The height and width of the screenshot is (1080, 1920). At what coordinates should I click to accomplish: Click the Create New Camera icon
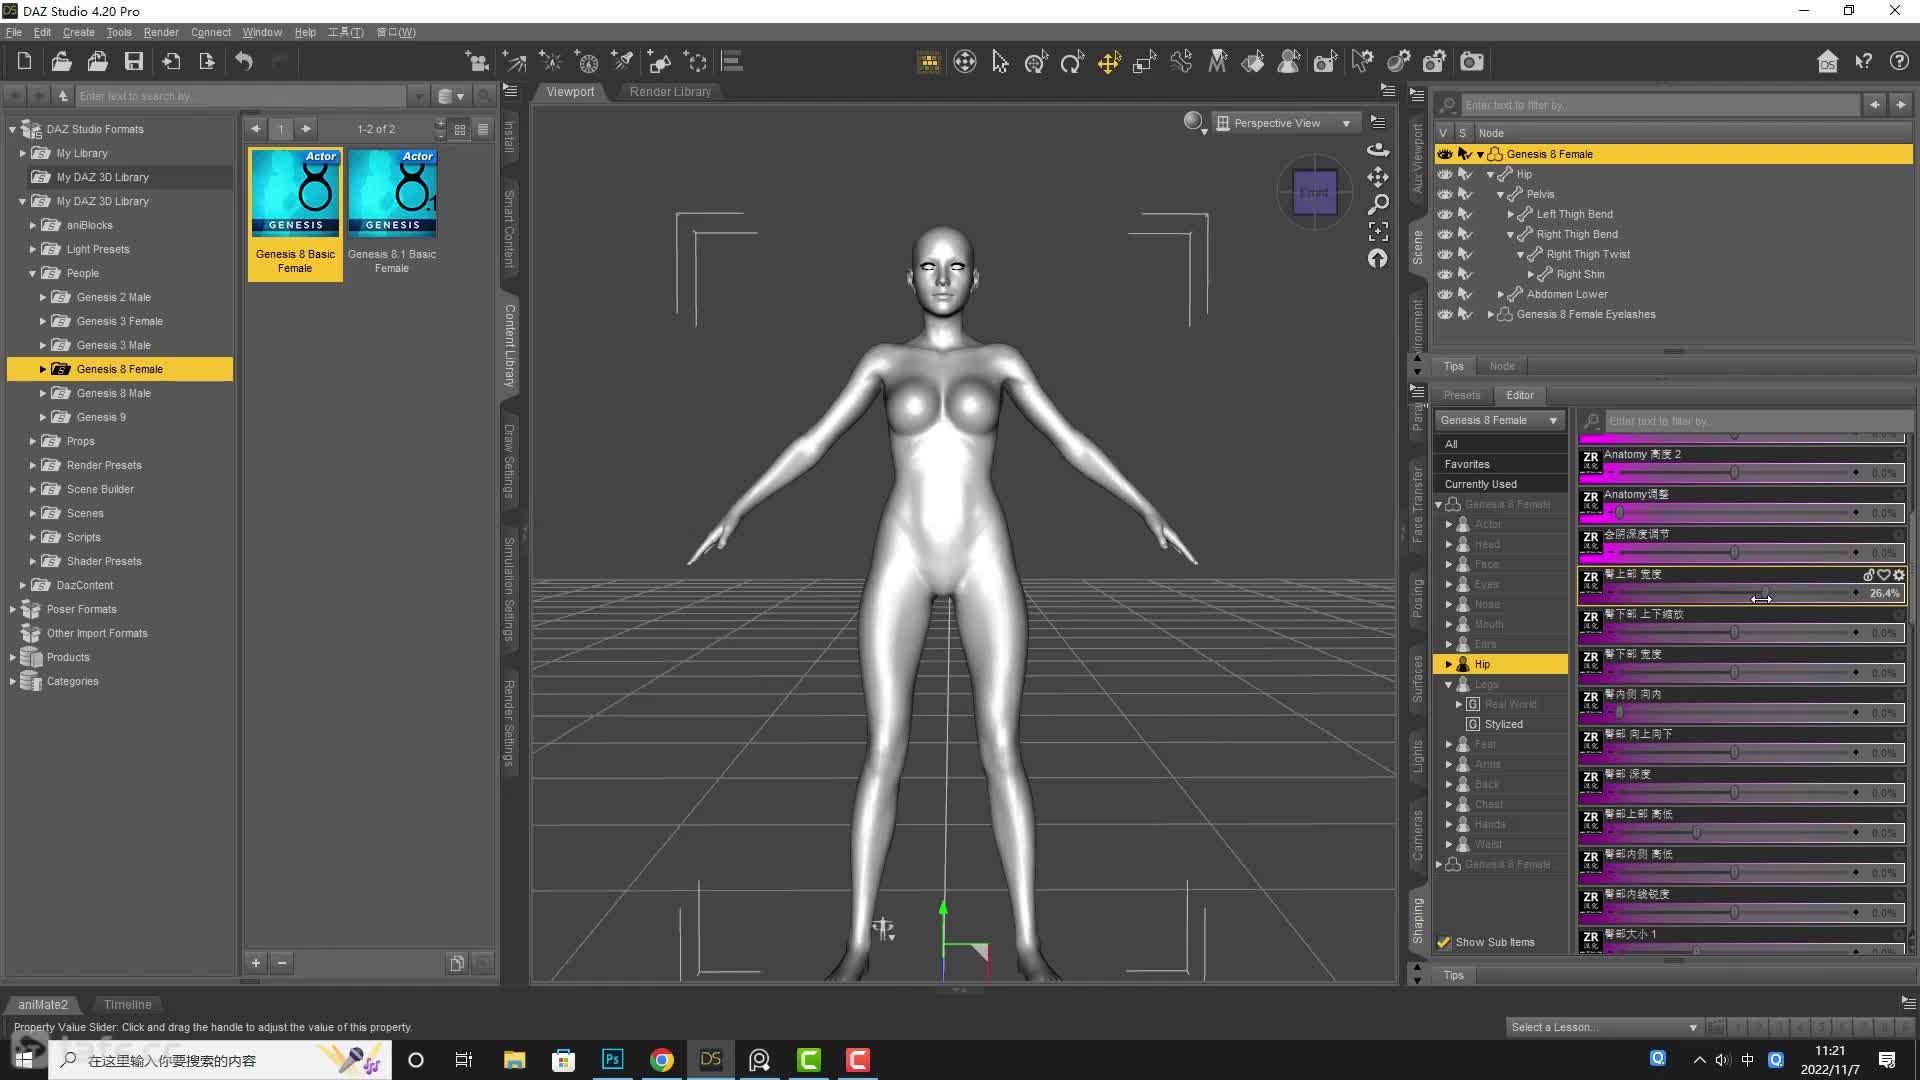click(x=477, y=62)
